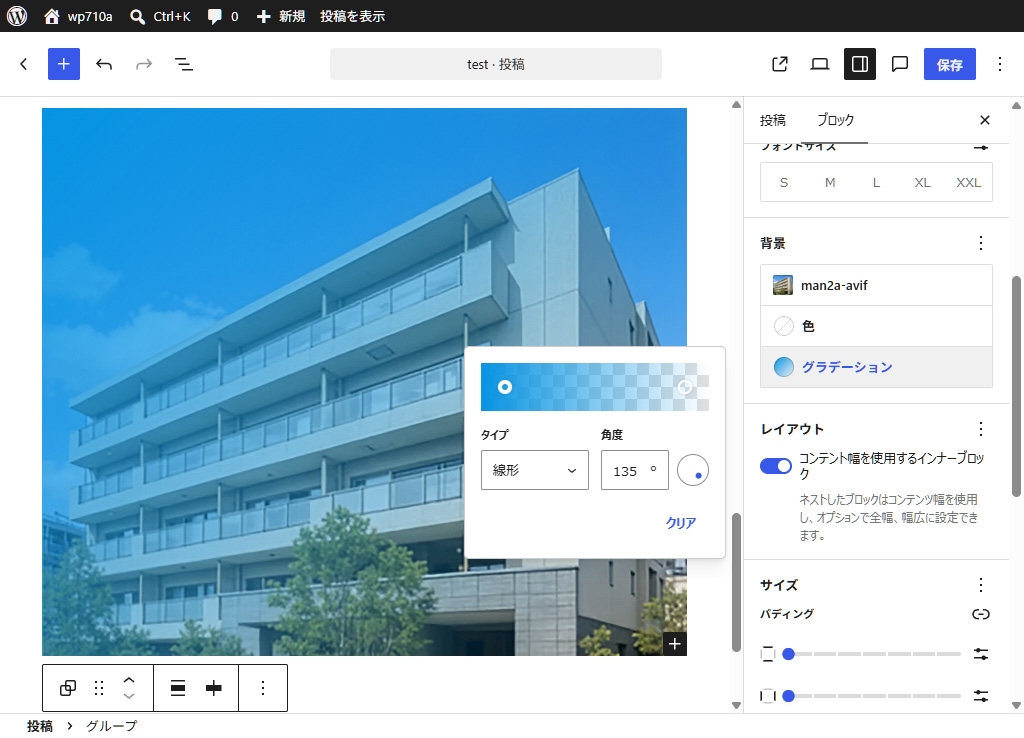This screenshot has height=738, width=1024.
Task: Visit the wp710a site home
Action: 78,16
